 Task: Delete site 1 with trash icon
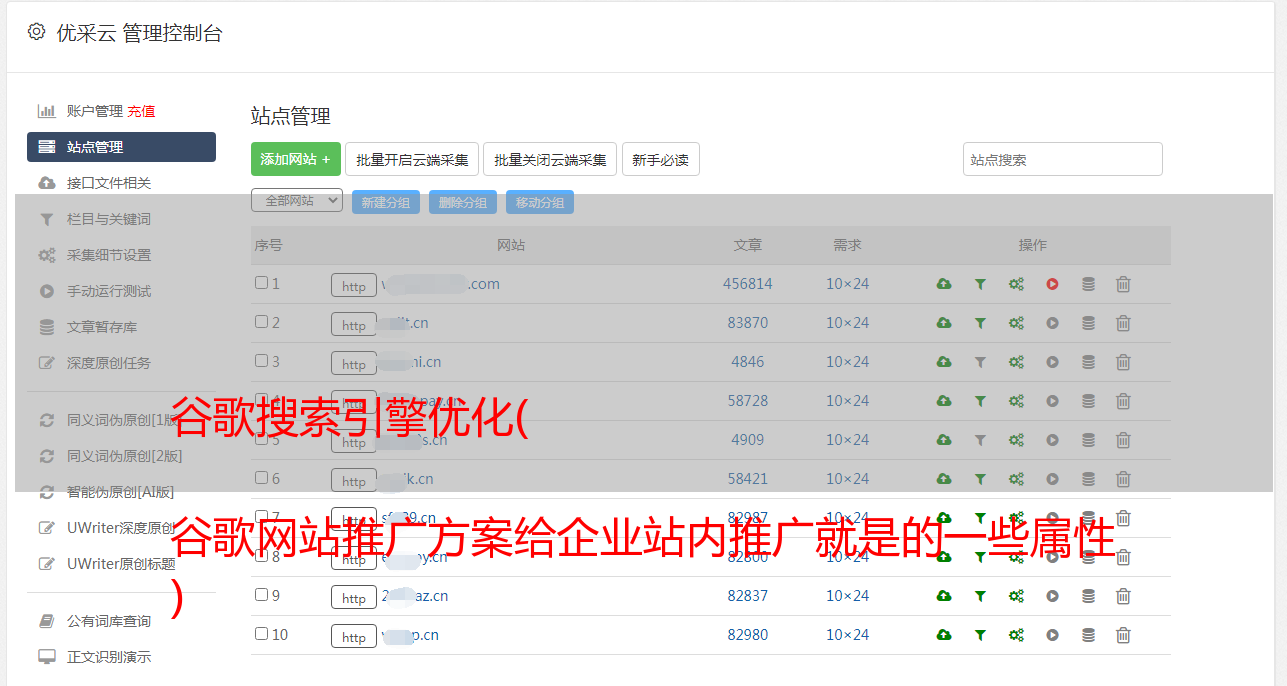point(1123,284)
